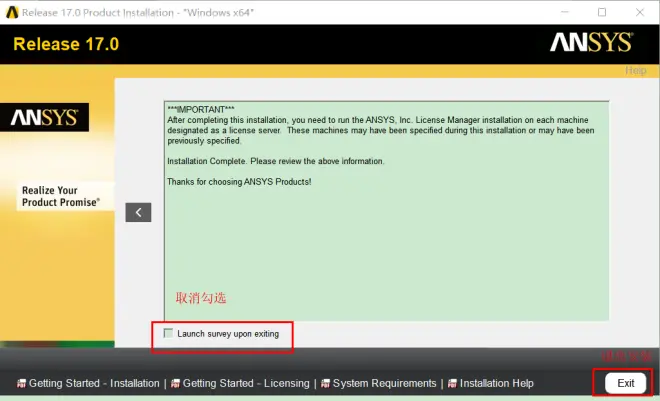Click the Help link at top right

[x=635, y=70]
